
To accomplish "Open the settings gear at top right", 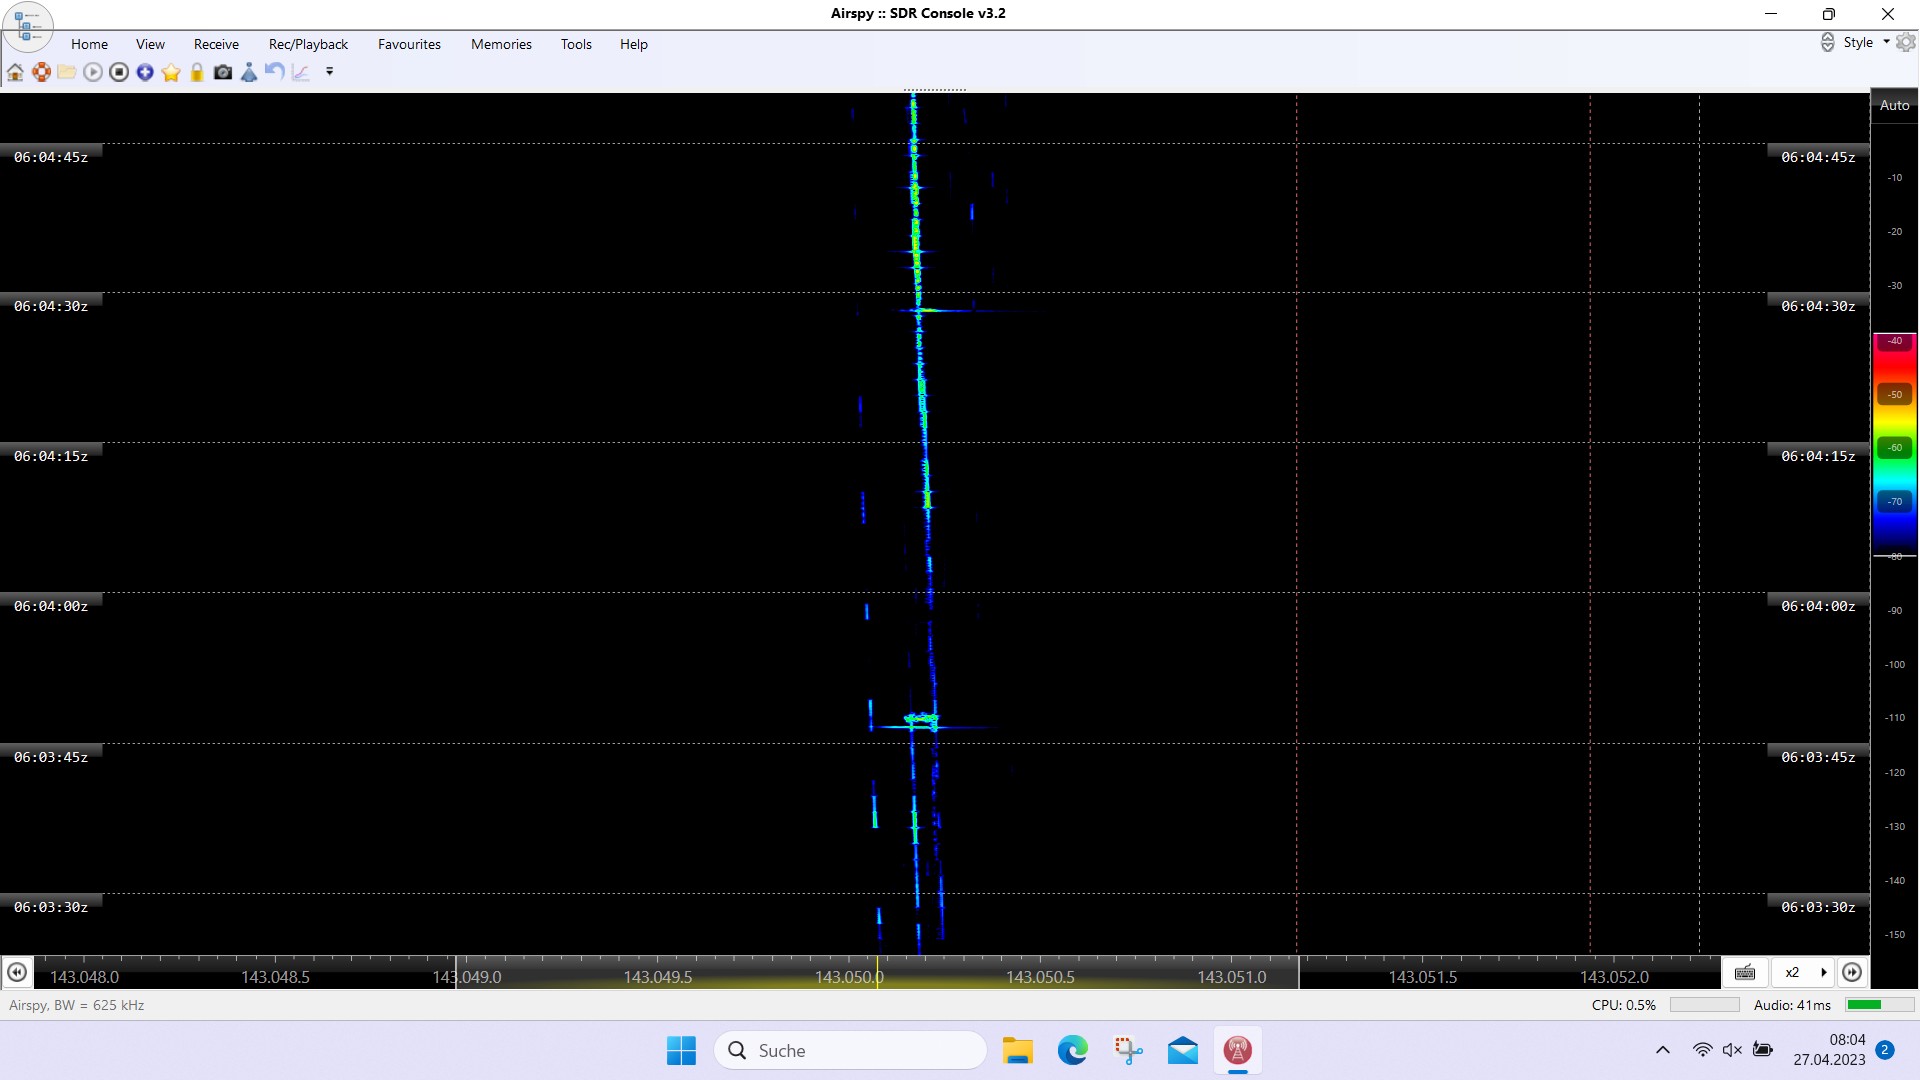I will 1905,42.
